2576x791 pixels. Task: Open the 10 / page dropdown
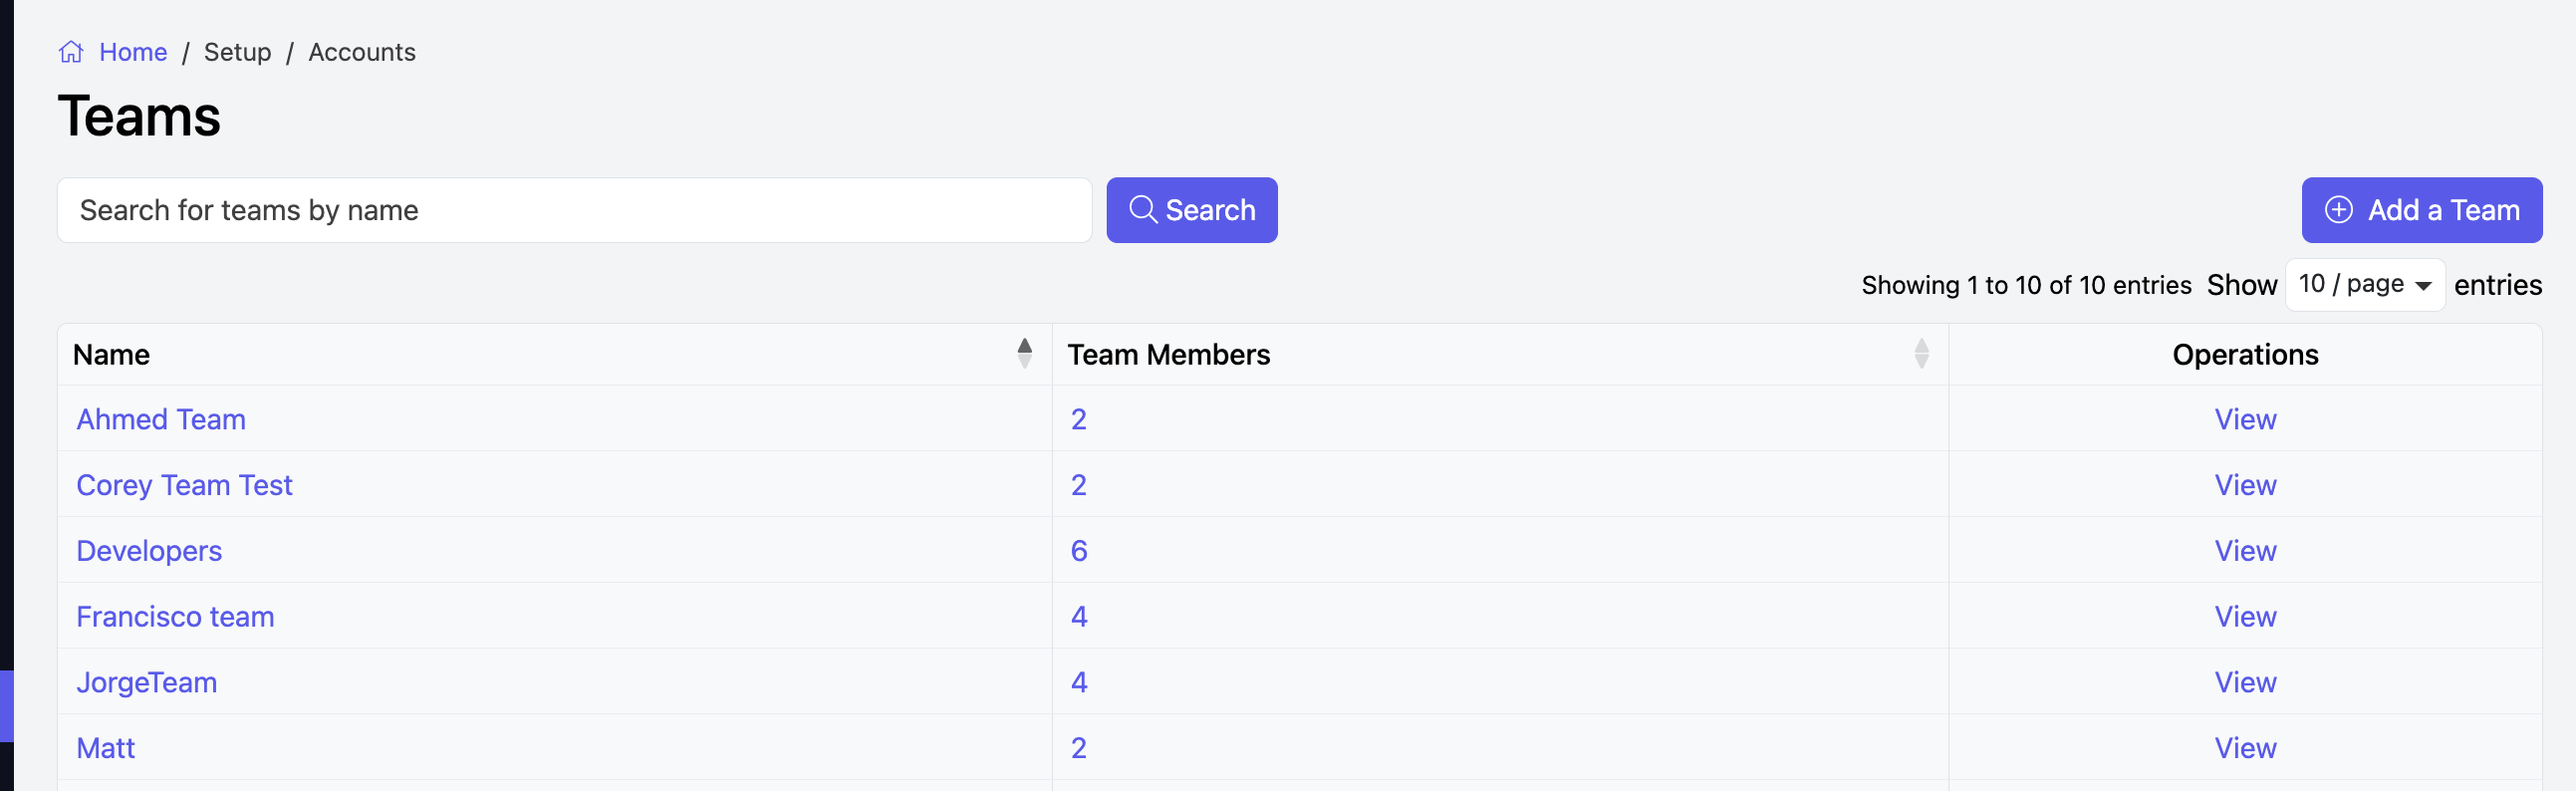(2364, 285)
